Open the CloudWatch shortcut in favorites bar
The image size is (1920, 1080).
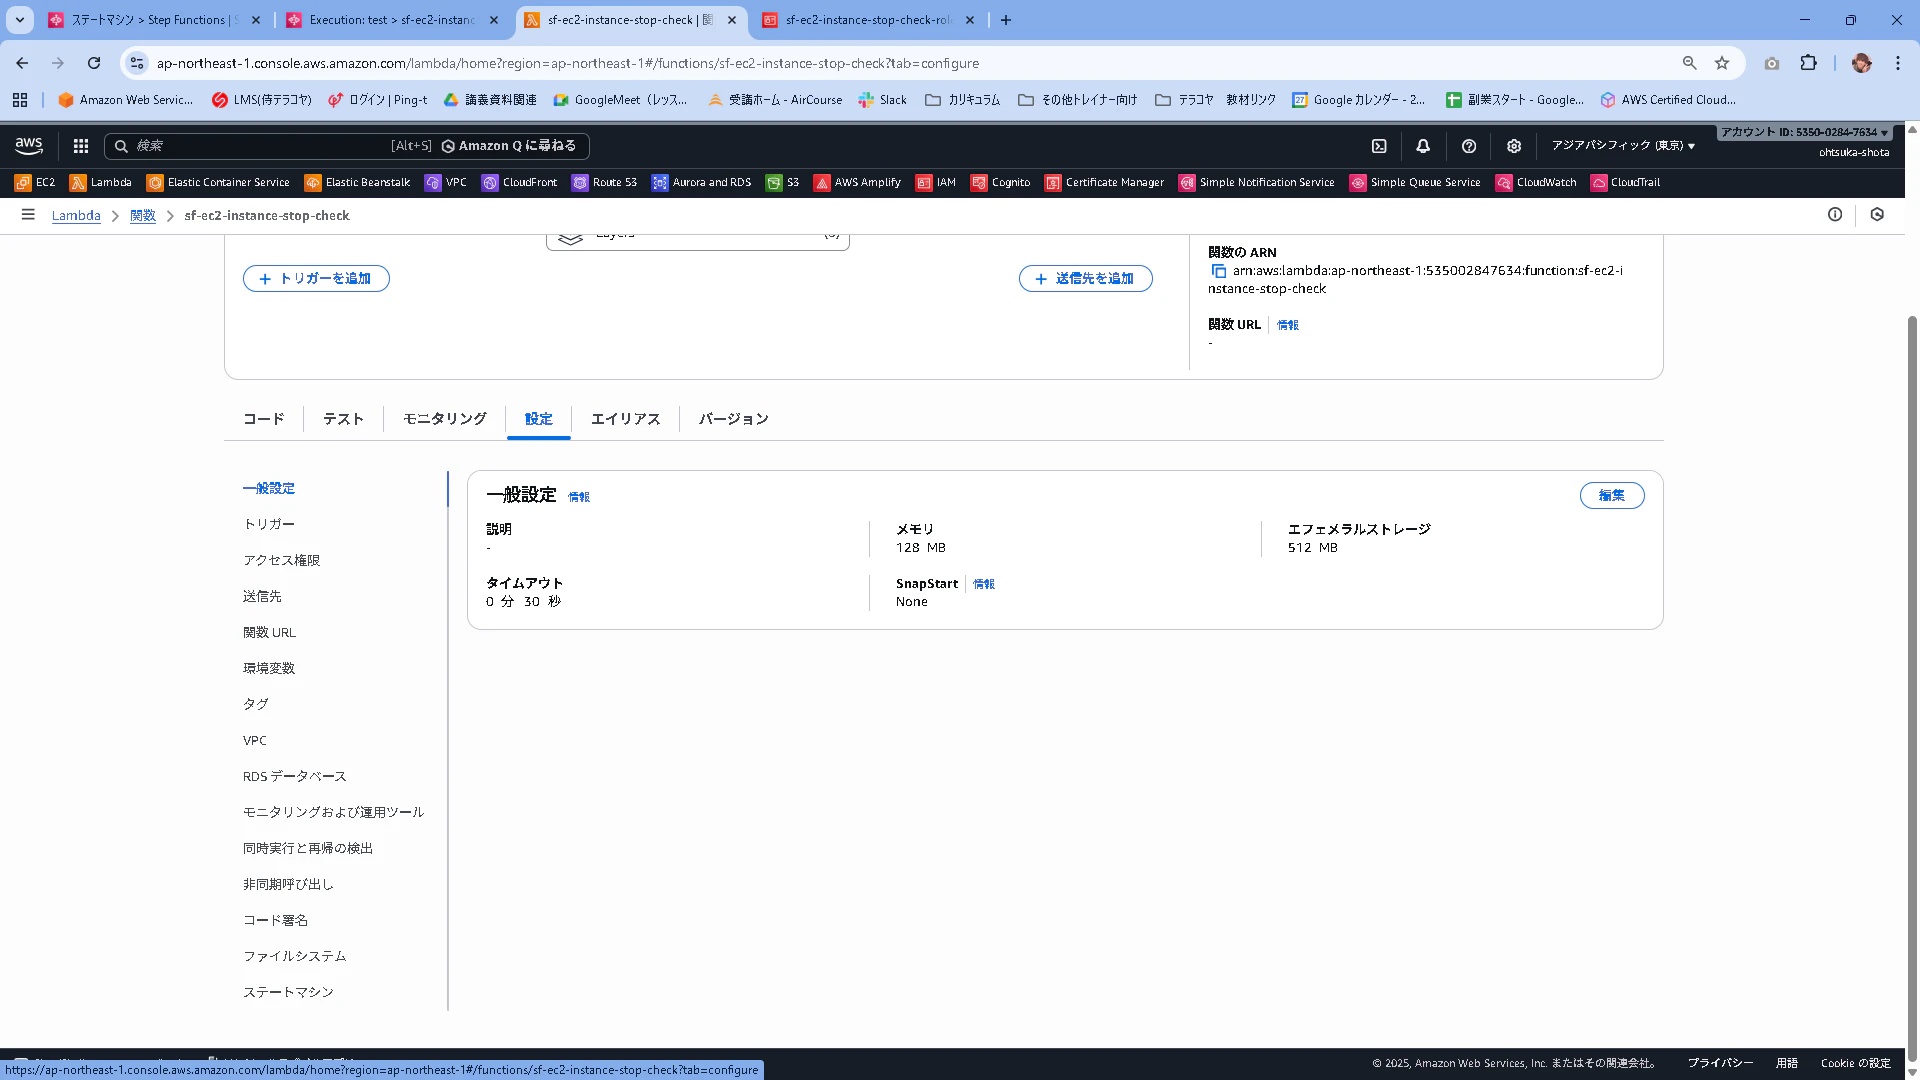1536,182
